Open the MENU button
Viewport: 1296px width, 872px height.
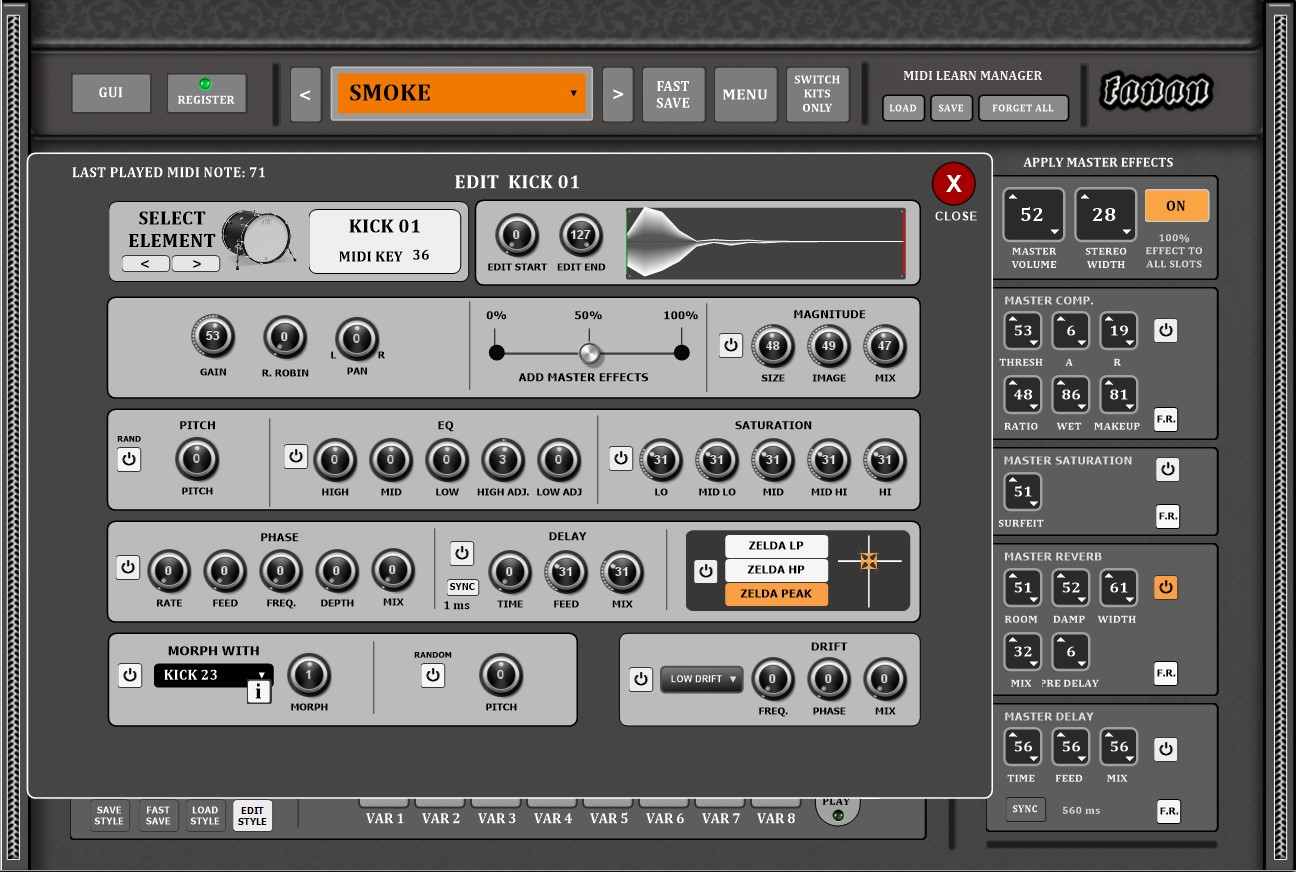click(745, 95)
